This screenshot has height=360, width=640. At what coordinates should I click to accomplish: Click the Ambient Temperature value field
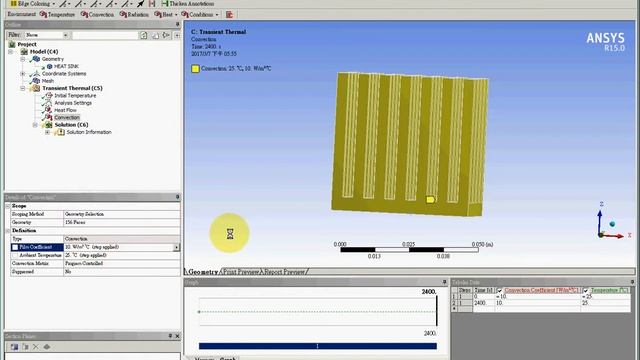(x=122, y=256)
